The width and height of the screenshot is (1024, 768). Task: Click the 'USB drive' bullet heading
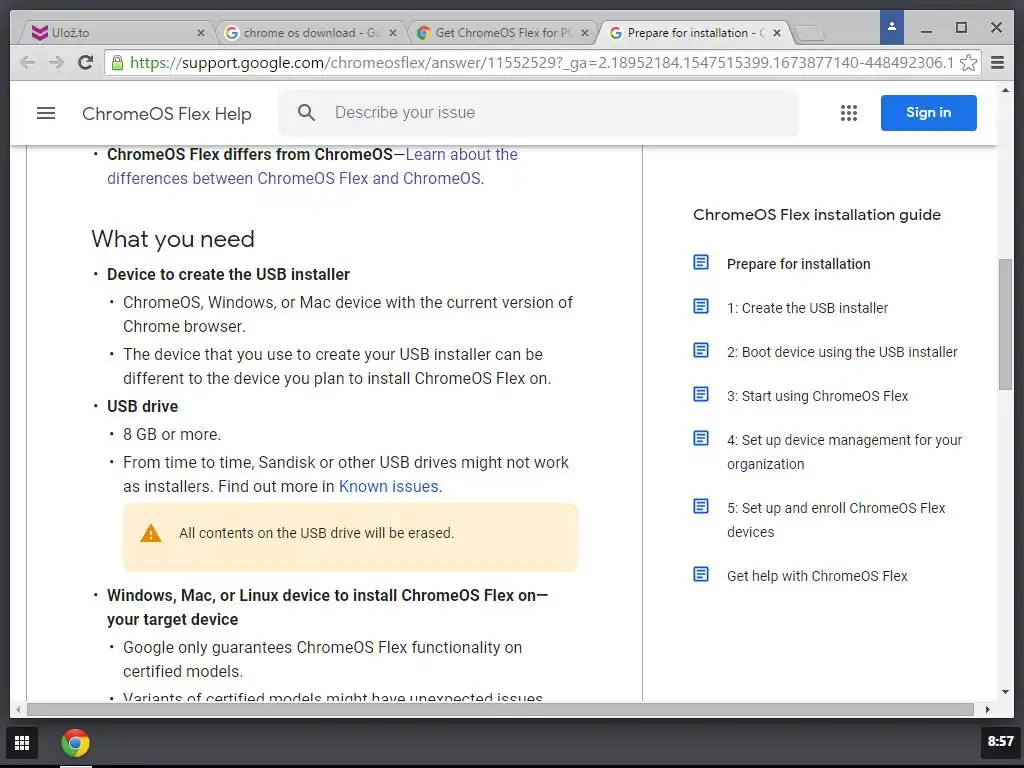[142, 406]
